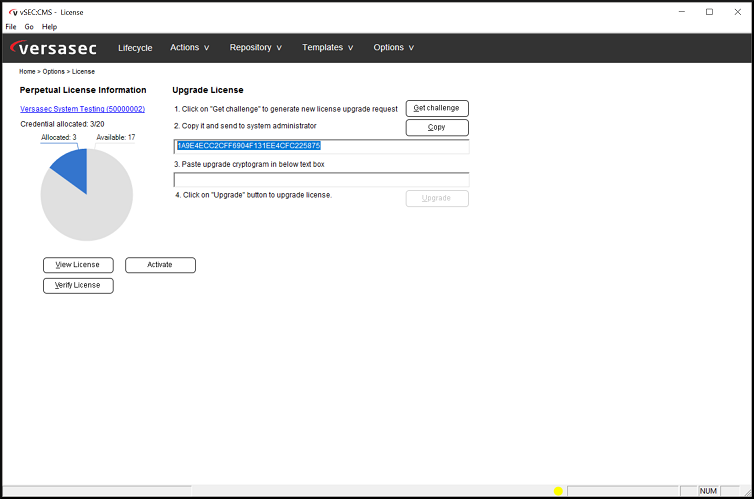Click step 3 'Paste upgrade cryptogram' instruction

249,164
